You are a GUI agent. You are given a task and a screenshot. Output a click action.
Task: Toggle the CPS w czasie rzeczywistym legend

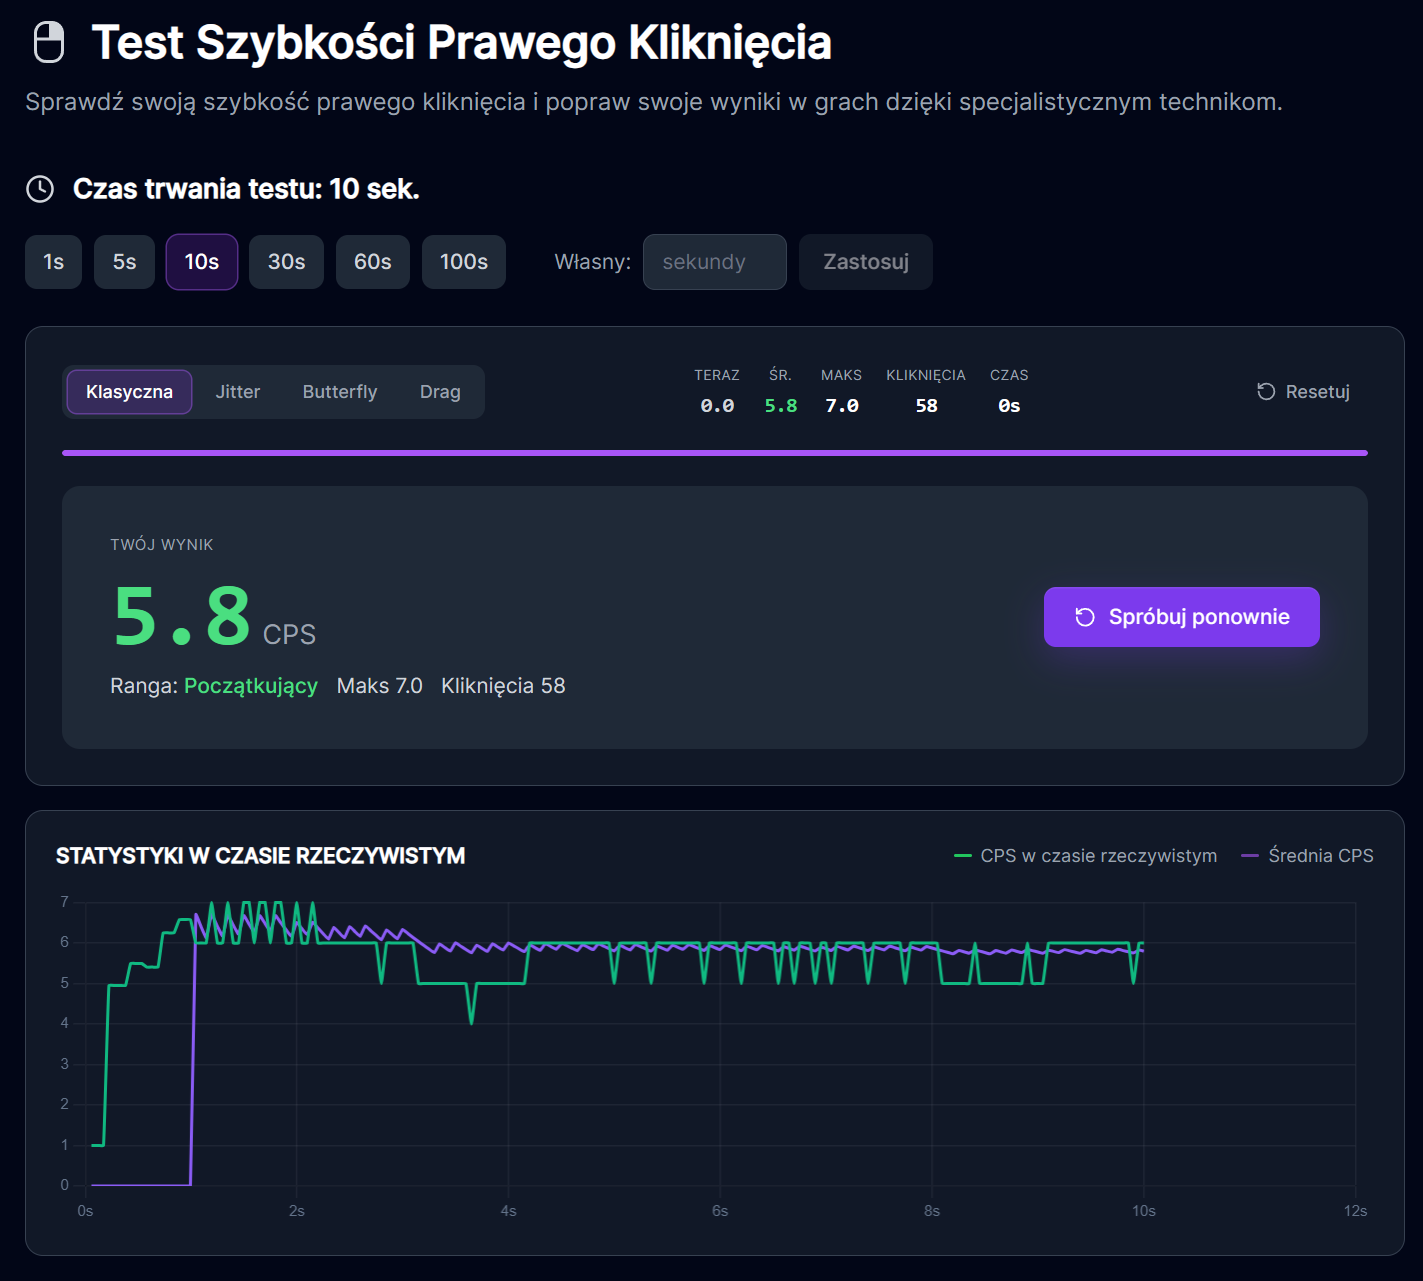click(1086, 856)
